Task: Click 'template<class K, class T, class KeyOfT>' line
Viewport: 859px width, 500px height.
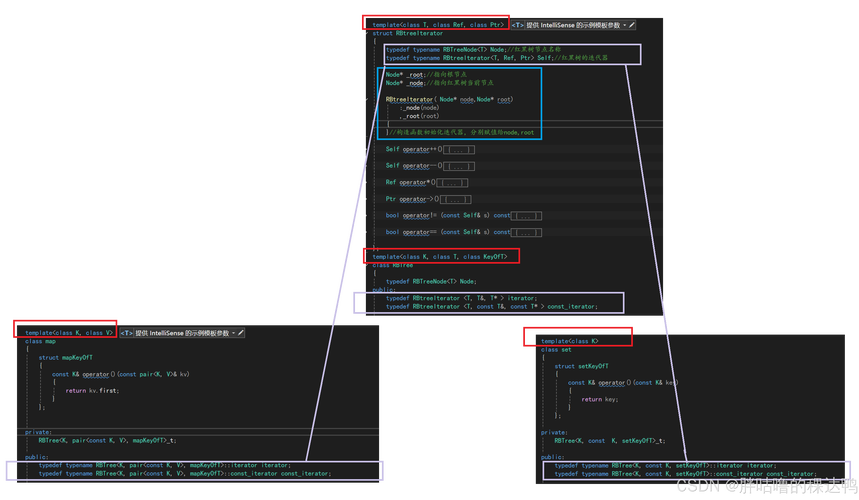Action: tap(440, 256)
